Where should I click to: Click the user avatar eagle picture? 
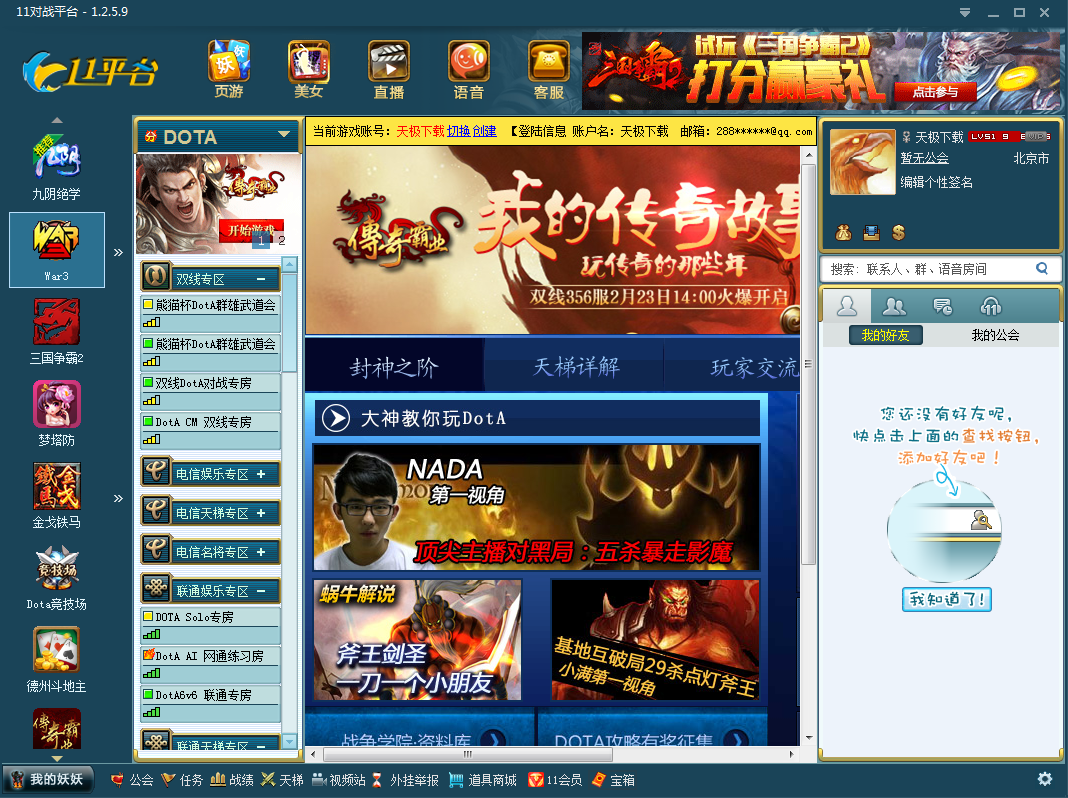click(862, 162)
